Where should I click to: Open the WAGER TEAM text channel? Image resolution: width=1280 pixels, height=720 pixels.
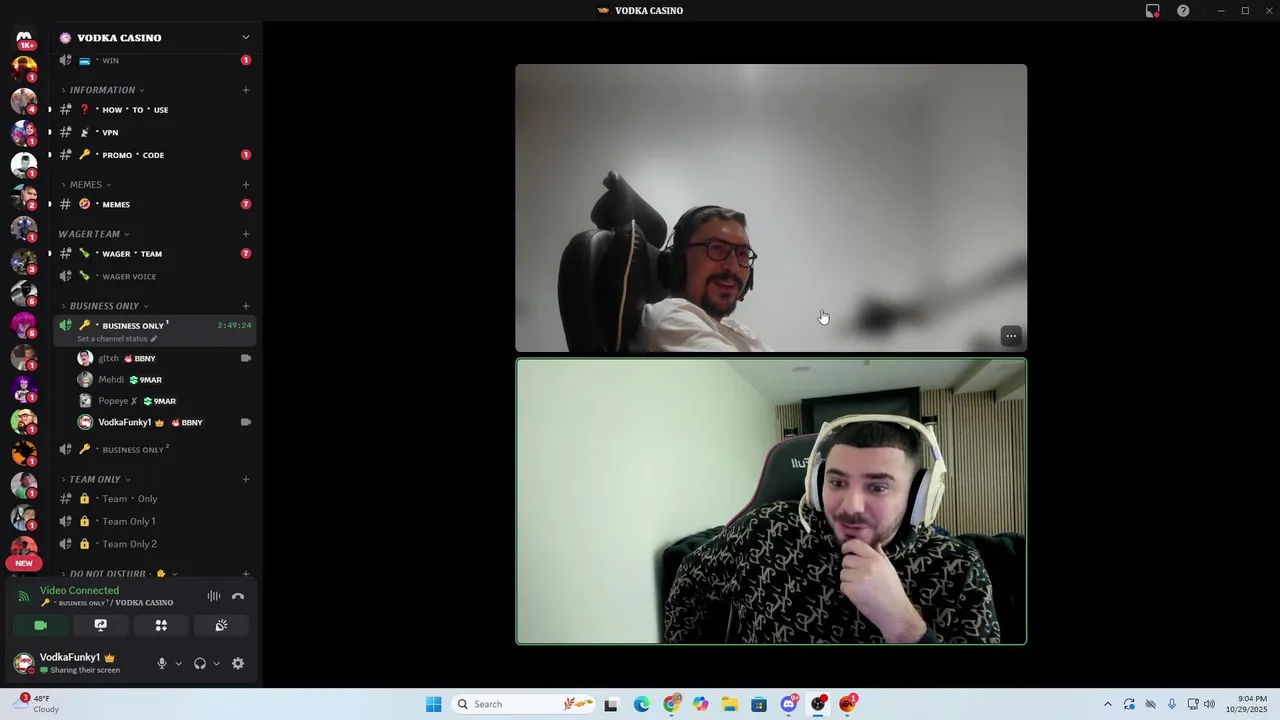[155, 253]
